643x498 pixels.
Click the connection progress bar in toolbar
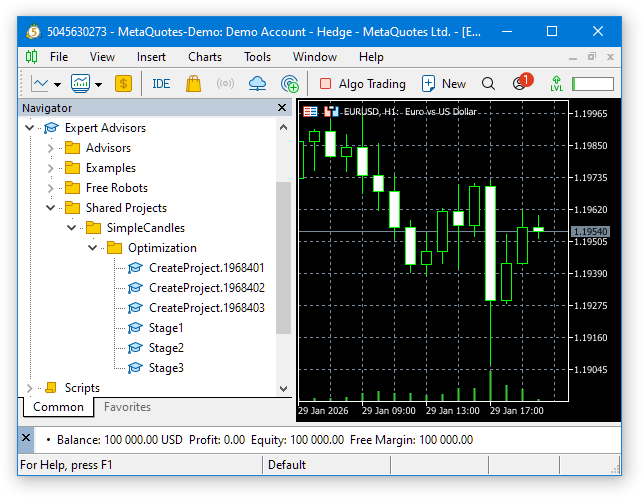pyautogui.click(x=593, y=84)
